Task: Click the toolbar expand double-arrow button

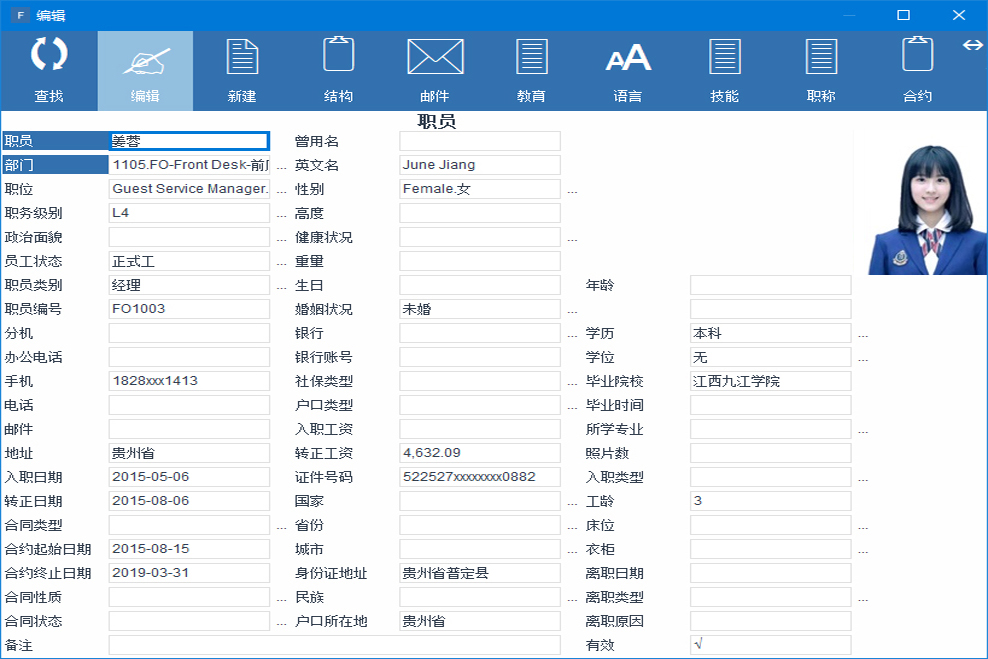Action: (x=972, y=45)
